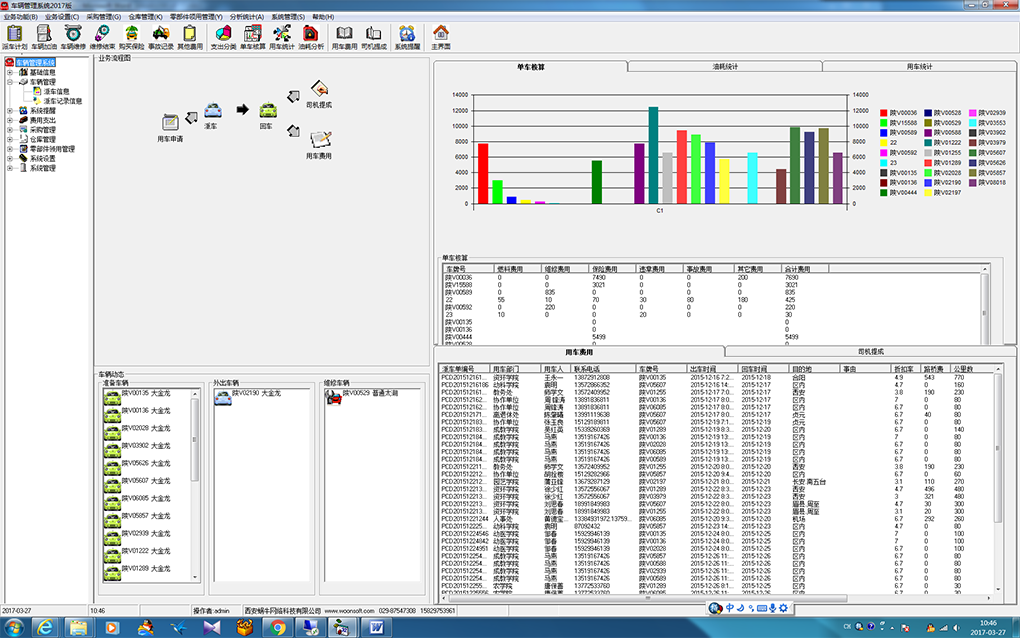The height and width of the screenshot is (638, 1020).
Task: Open the 支出分类 pie chart icon
Action: point(223,34)
